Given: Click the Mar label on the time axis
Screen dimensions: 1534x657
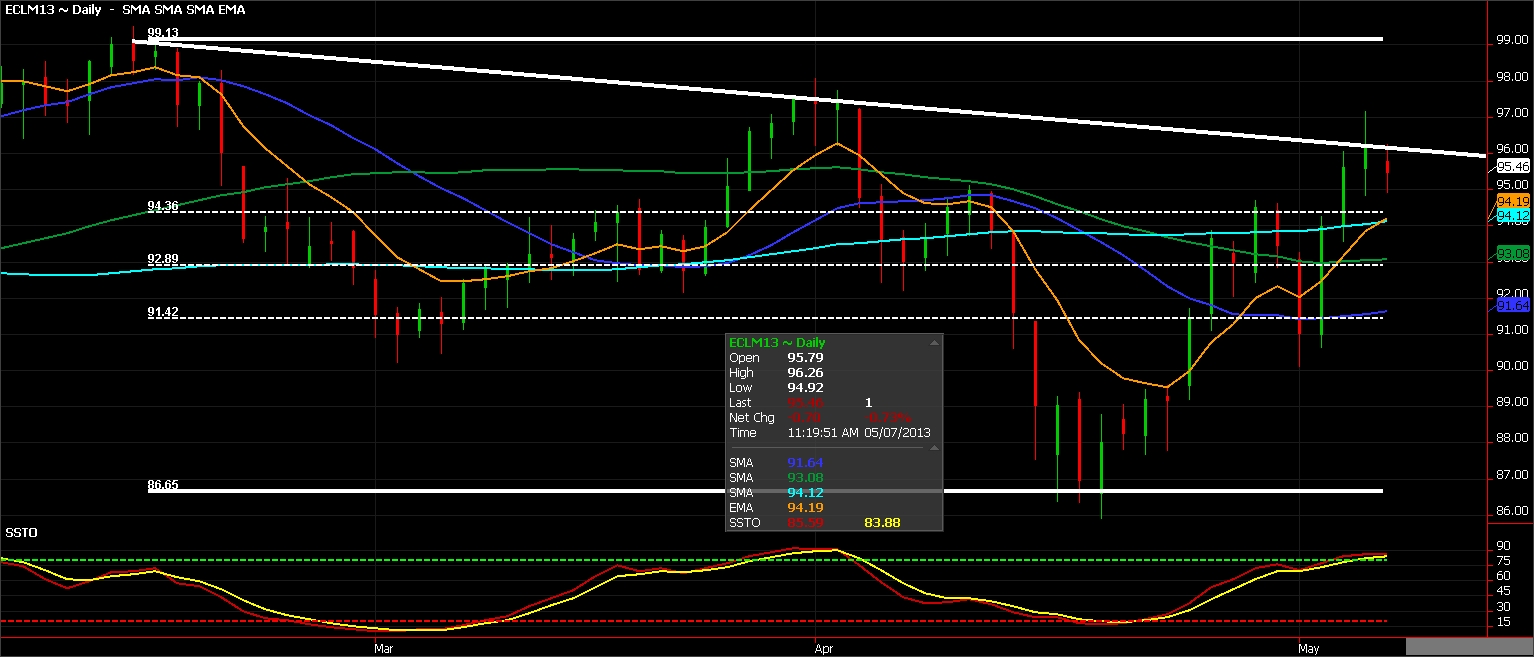Looking at the screenshot, I should [x=382, y=648].
